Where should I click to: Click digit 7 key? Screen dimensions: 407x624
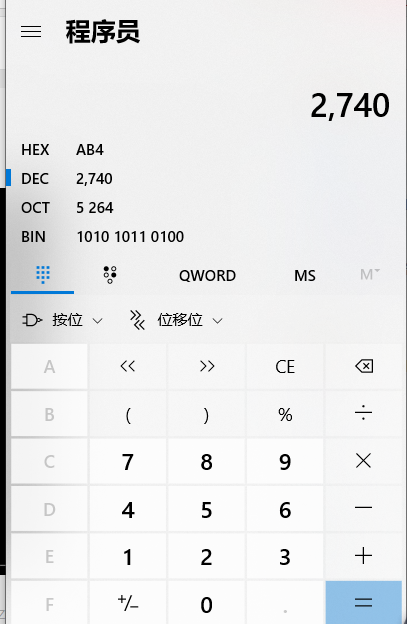pyautogui.click(x=128, y=462)
